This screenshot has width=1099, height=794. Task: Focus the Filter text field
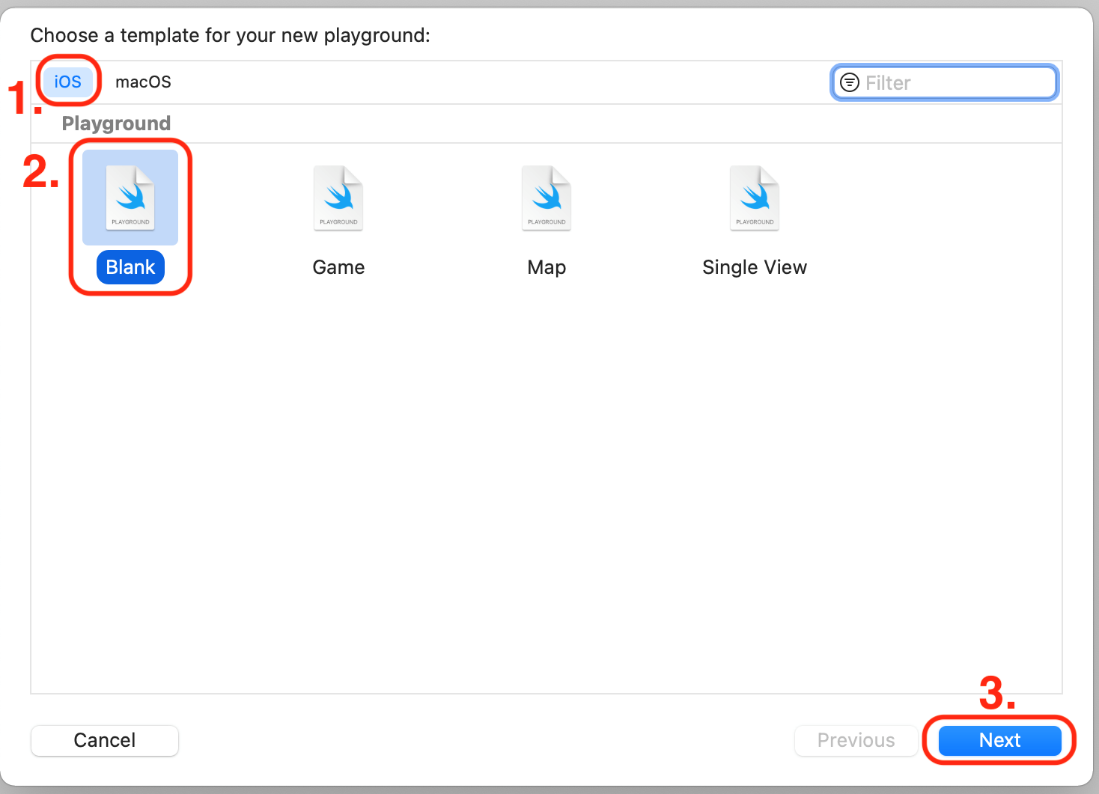point(955,83)
